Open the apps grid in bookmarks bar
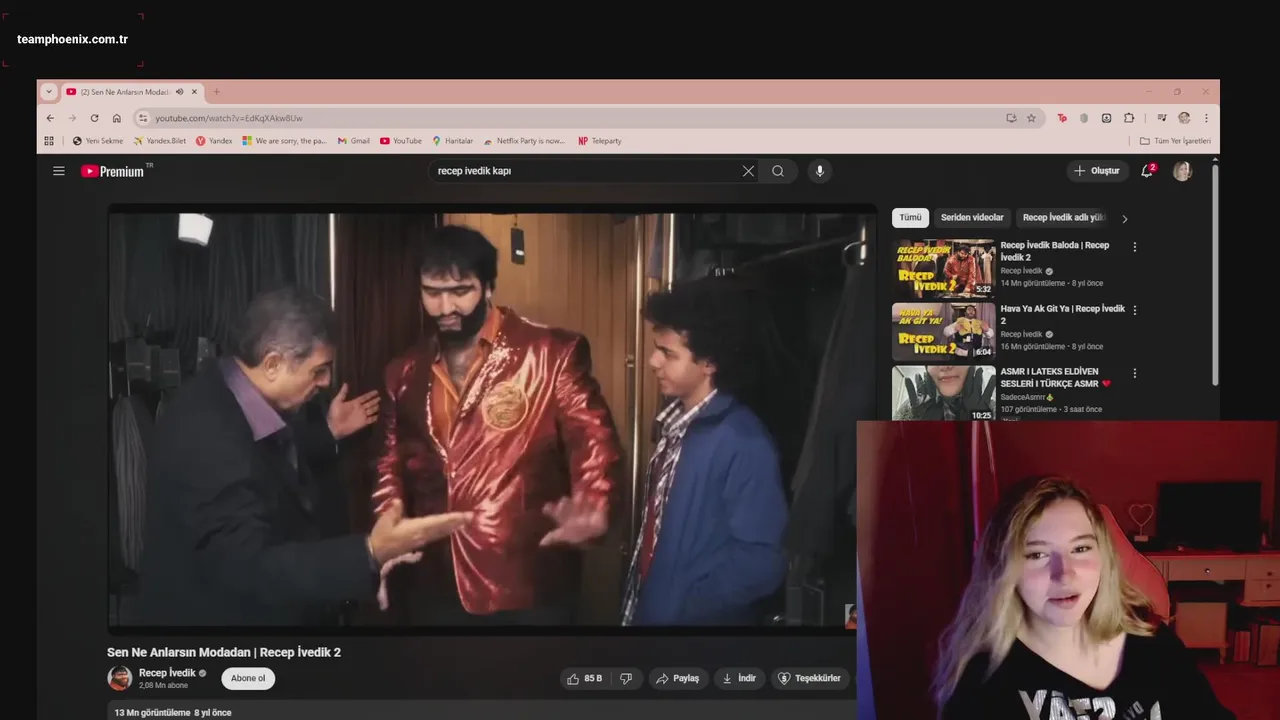1280x720 pixels. [49, 141]
